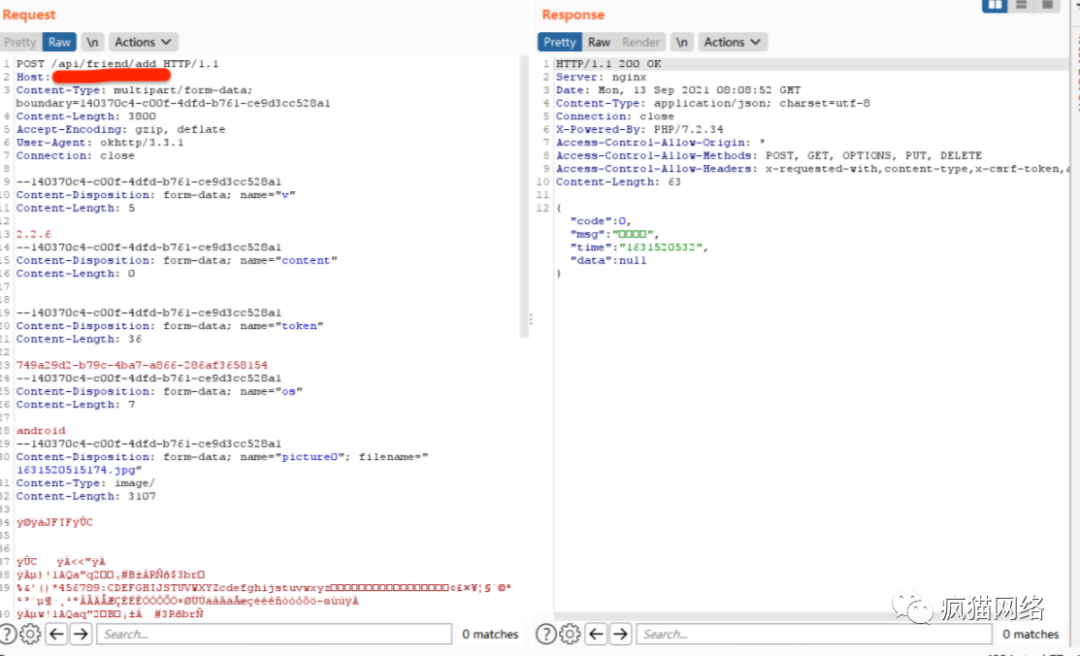The image size is (1080, 656).
Task: Focus the Request search field
Action: [274, 634]
